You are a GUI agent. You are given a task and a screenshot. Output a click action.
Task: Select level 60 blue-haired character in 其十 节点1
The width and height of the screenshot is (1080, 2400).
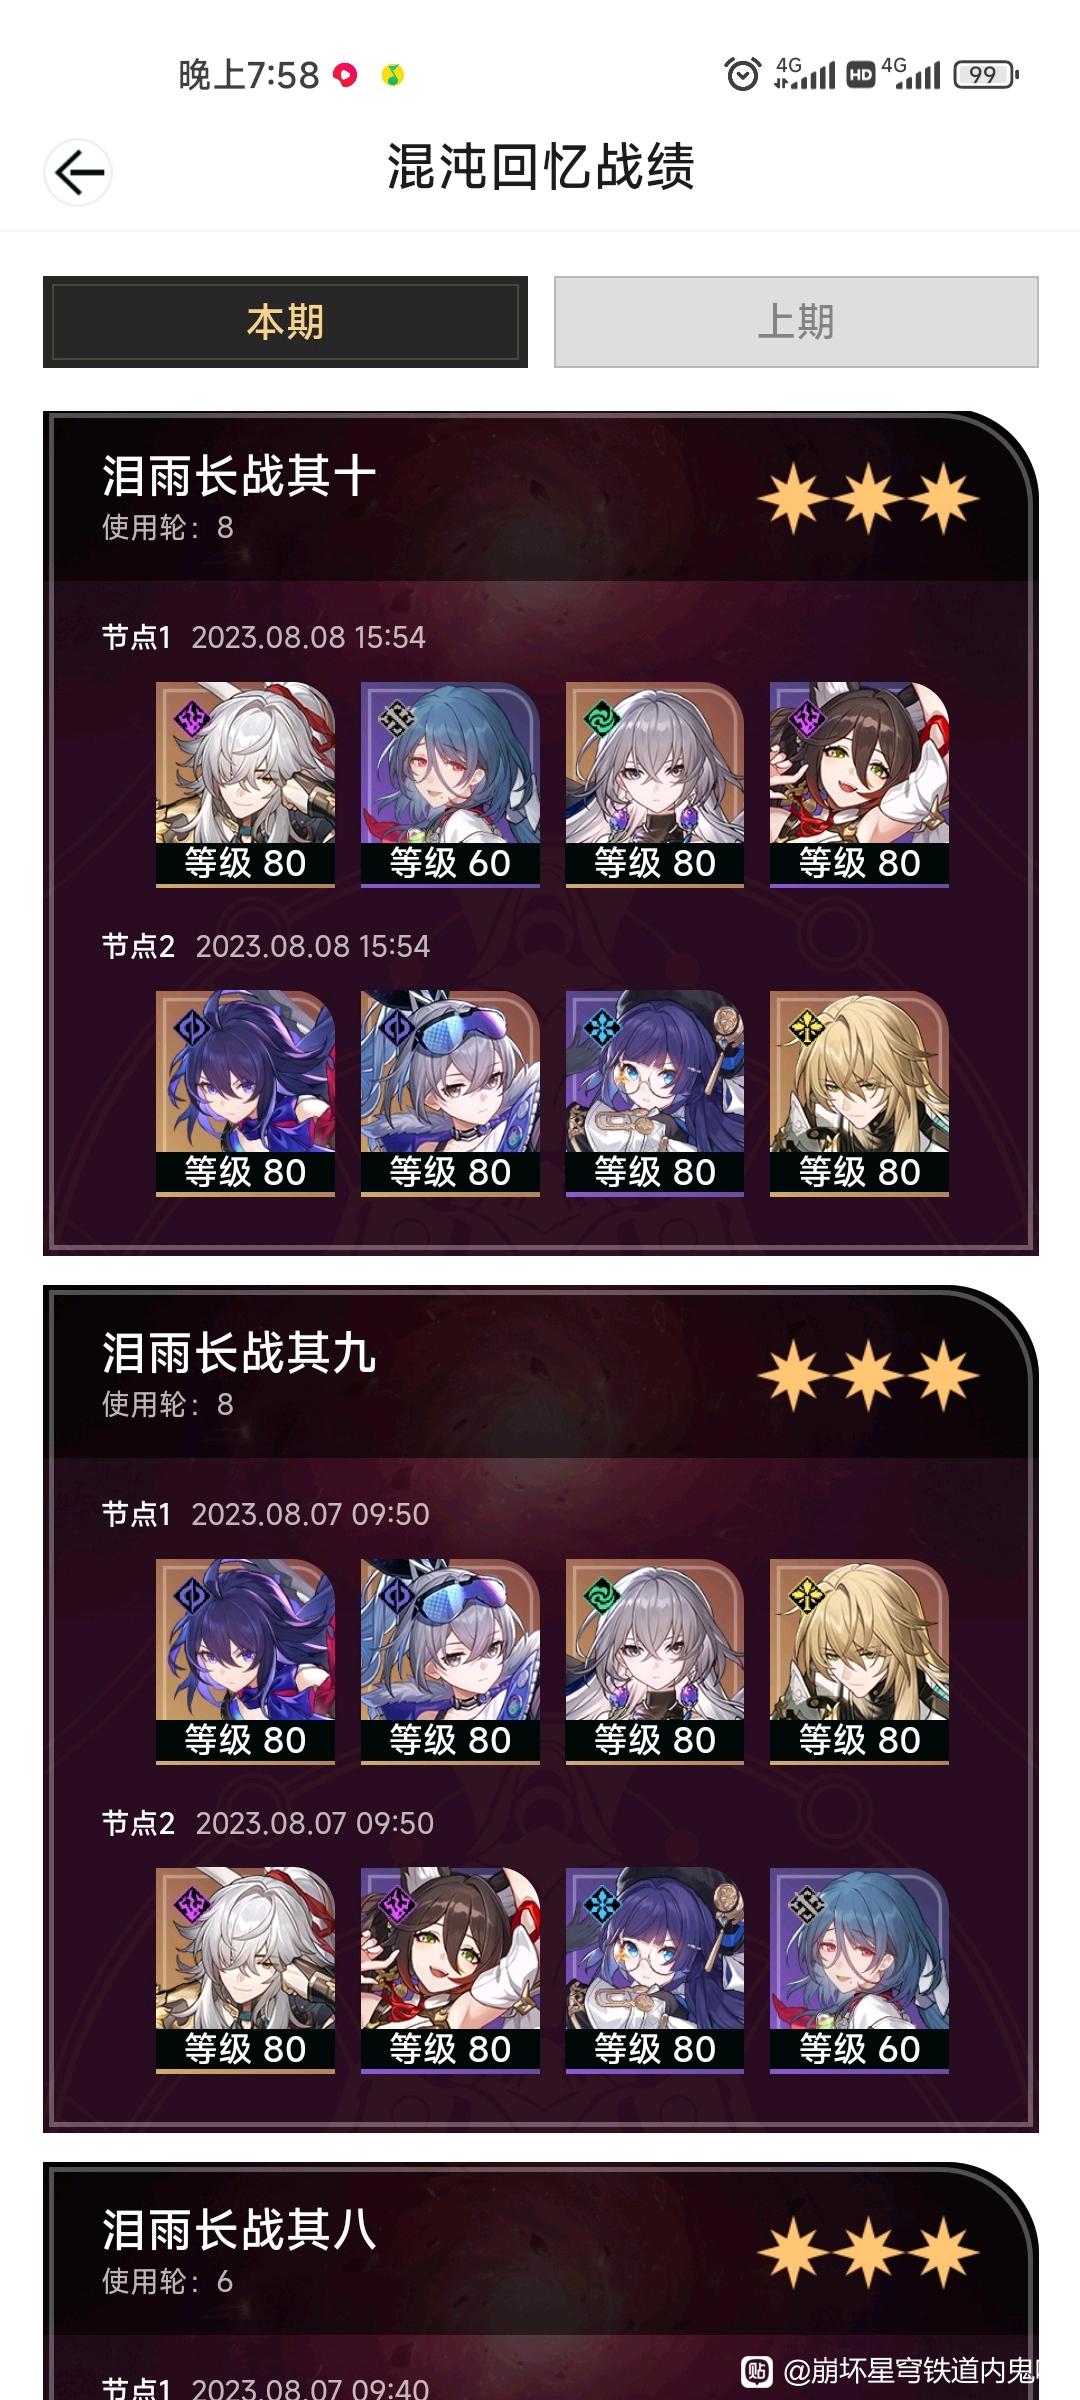tap(450, 784)
